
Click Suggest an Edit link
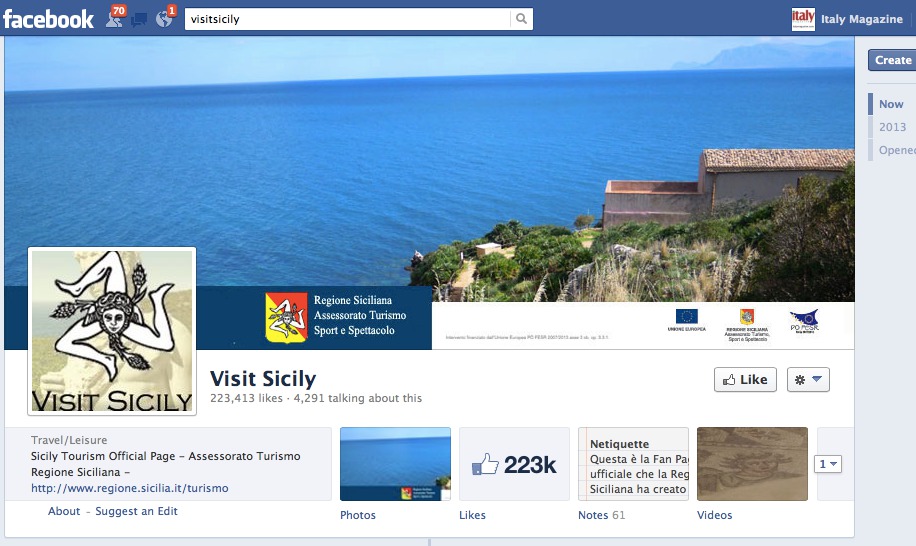tap(136, 511)
